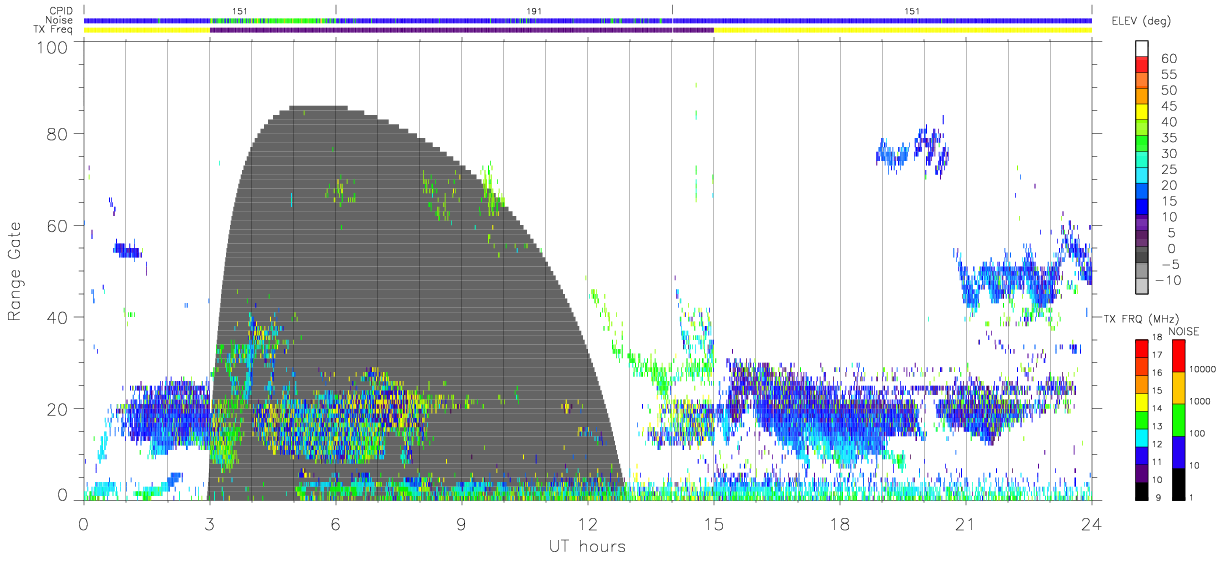This screenshot has width=1228, height=567.
Task: Click the '60' elevation colorbar label
Action: 1170,58
